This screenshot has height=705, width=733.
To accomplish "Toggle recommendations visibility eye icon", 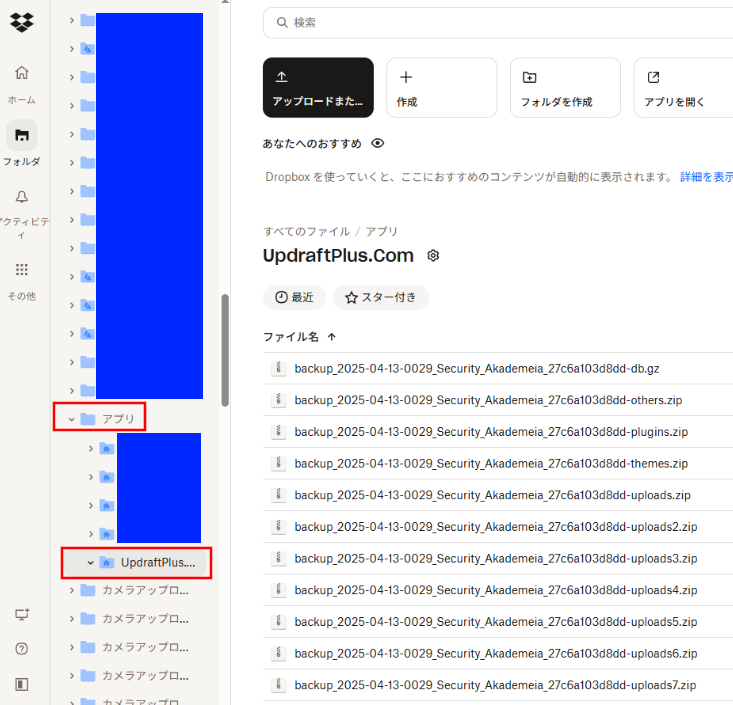I will tap(378, 143).
